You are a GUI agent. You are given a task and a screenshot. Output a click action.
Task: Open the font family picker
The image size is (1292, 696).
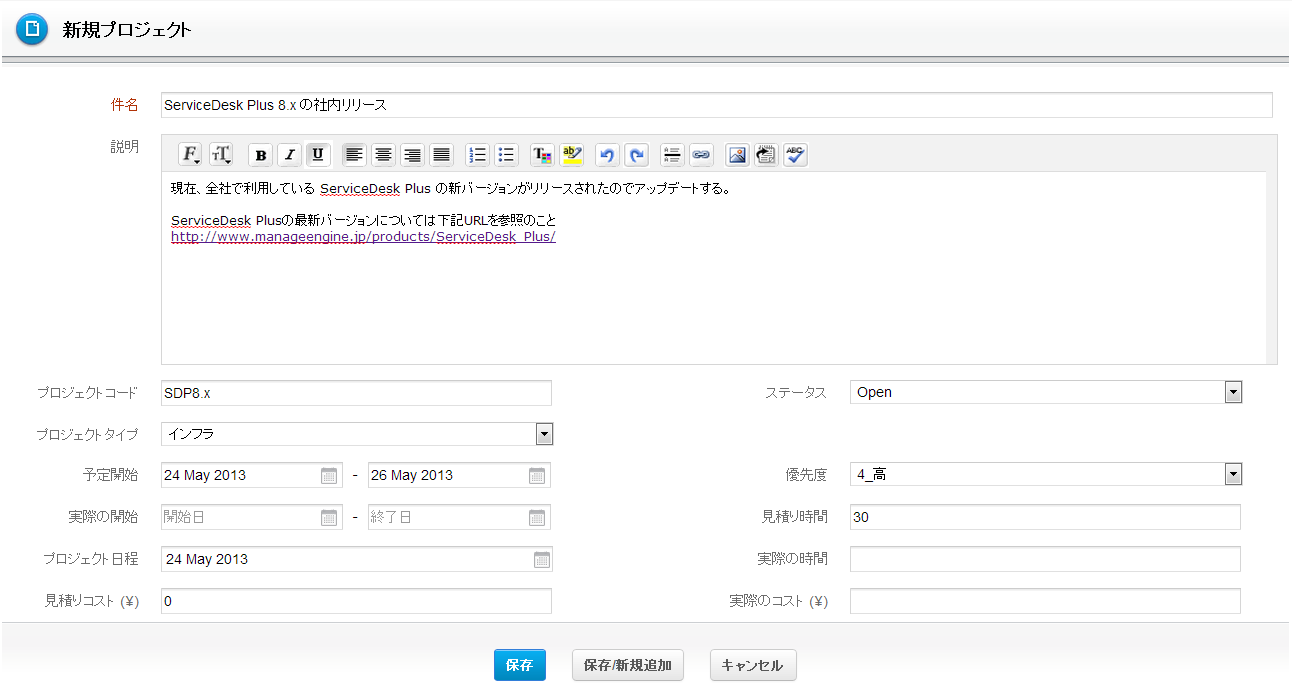pos(190,155)
